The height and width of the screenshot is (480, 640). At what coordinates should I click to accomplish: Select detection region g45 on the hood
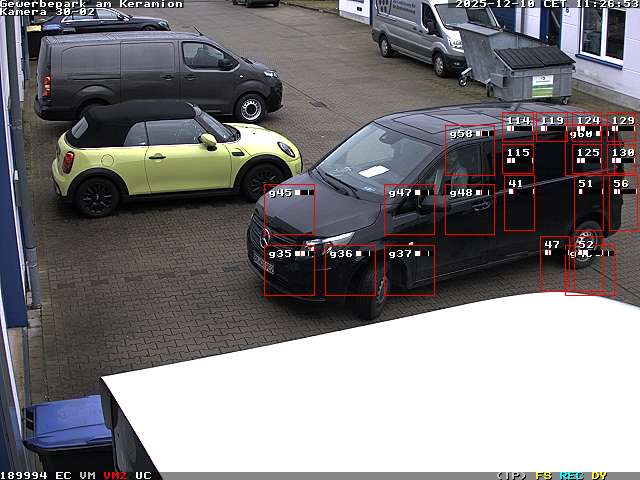pos(289,210)
